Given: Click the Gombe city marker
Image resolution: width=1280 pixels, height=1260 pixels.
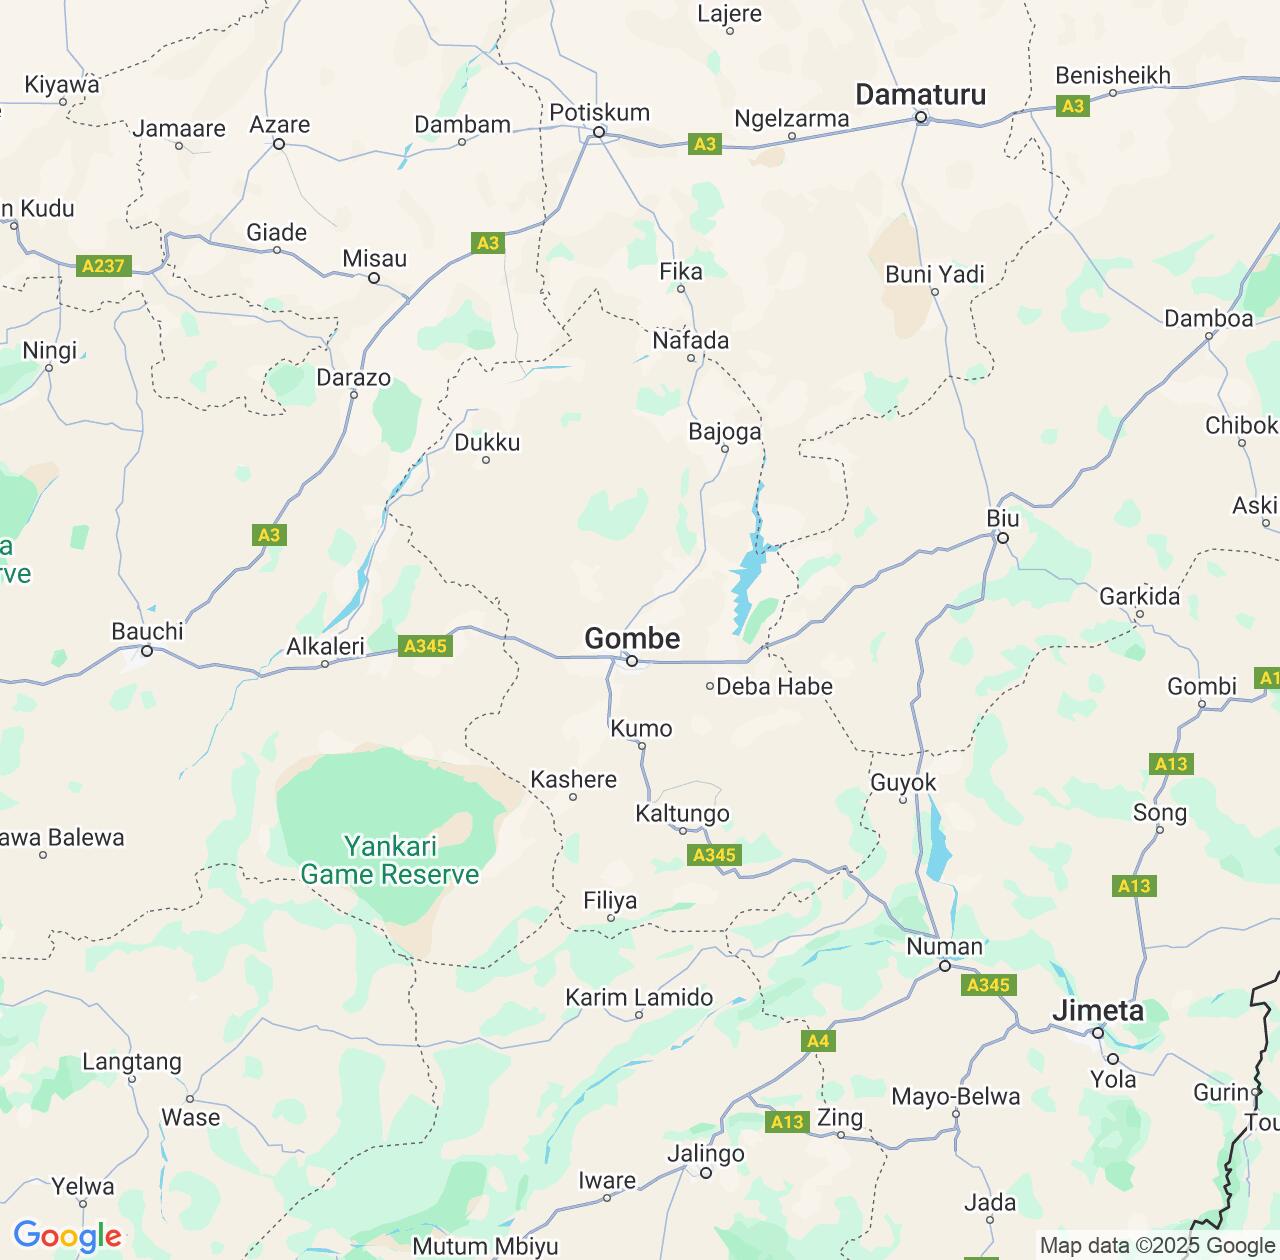Looking at the screenshot, I should click(x=632, y=661).
